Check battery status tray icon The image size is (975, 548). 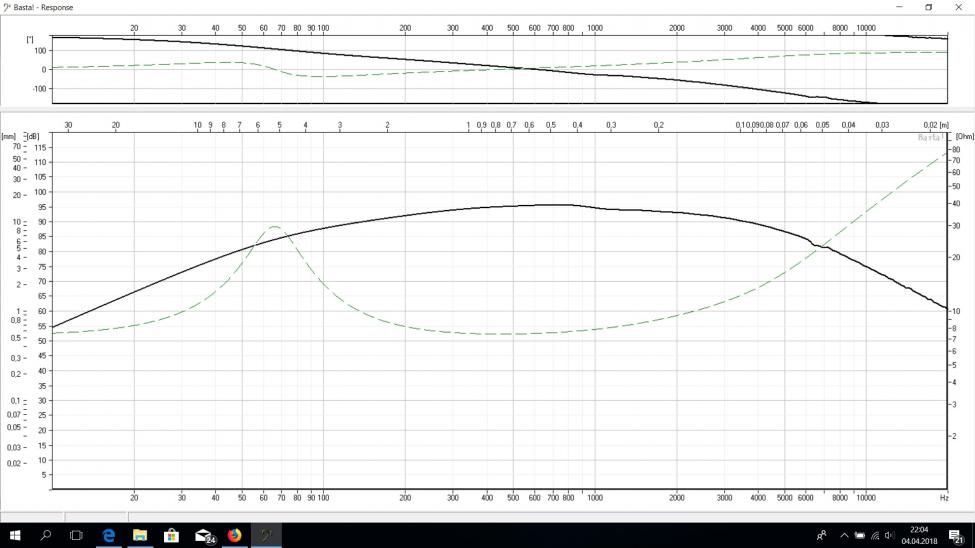[x=859, y=536]
